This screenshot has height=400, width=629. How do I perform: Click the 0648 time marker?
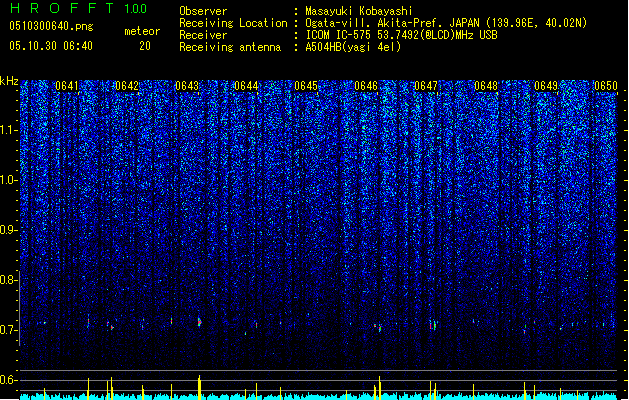point(486,86)
